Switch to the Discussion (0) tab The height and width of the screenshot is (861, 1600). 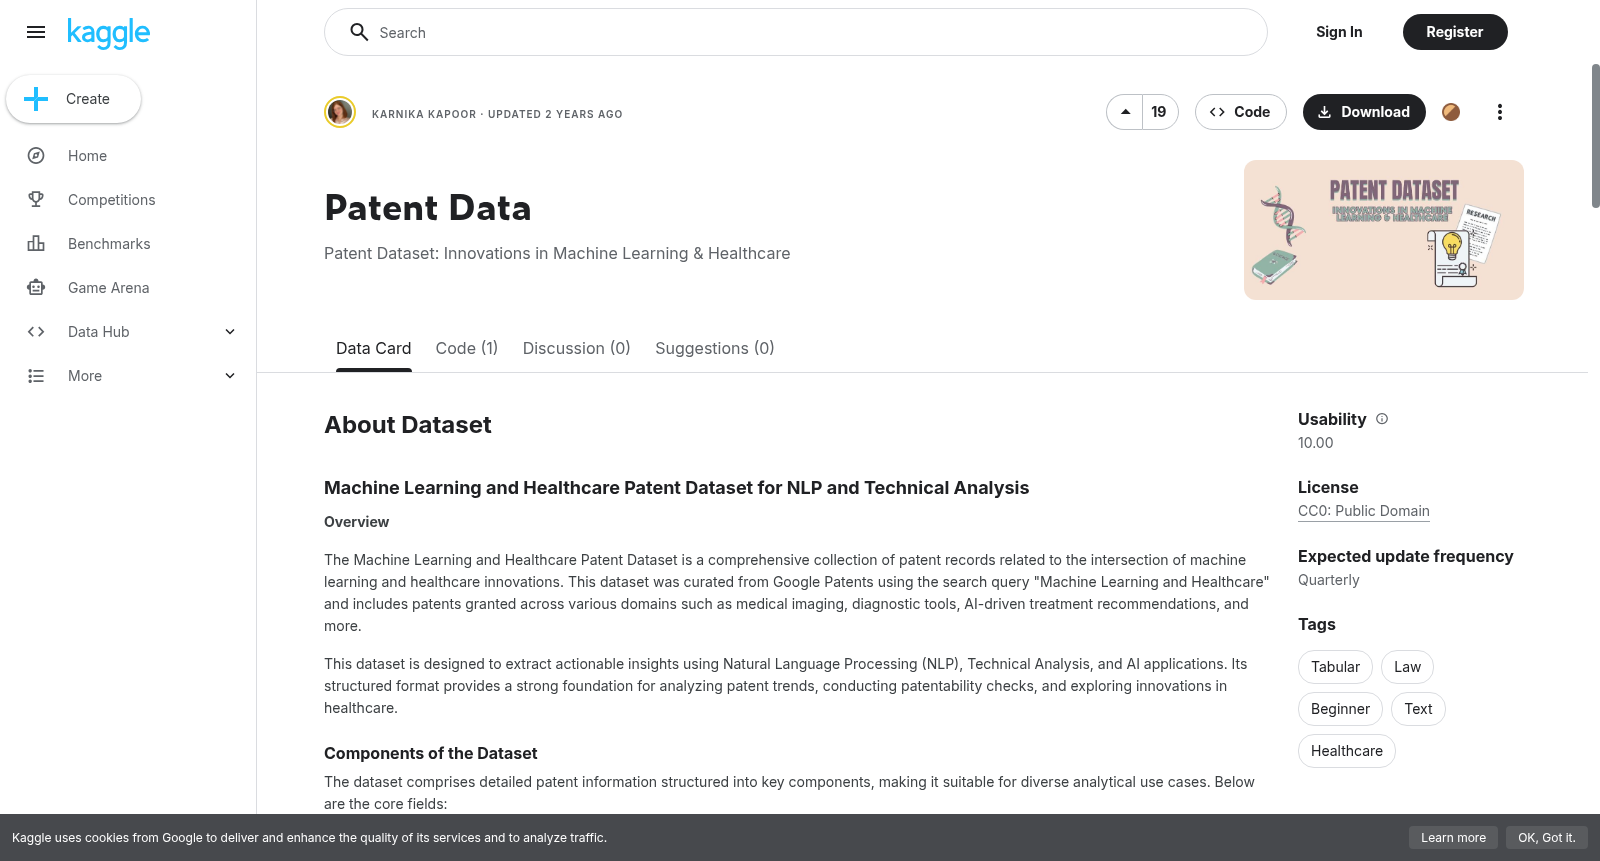(x=577, y=348)
